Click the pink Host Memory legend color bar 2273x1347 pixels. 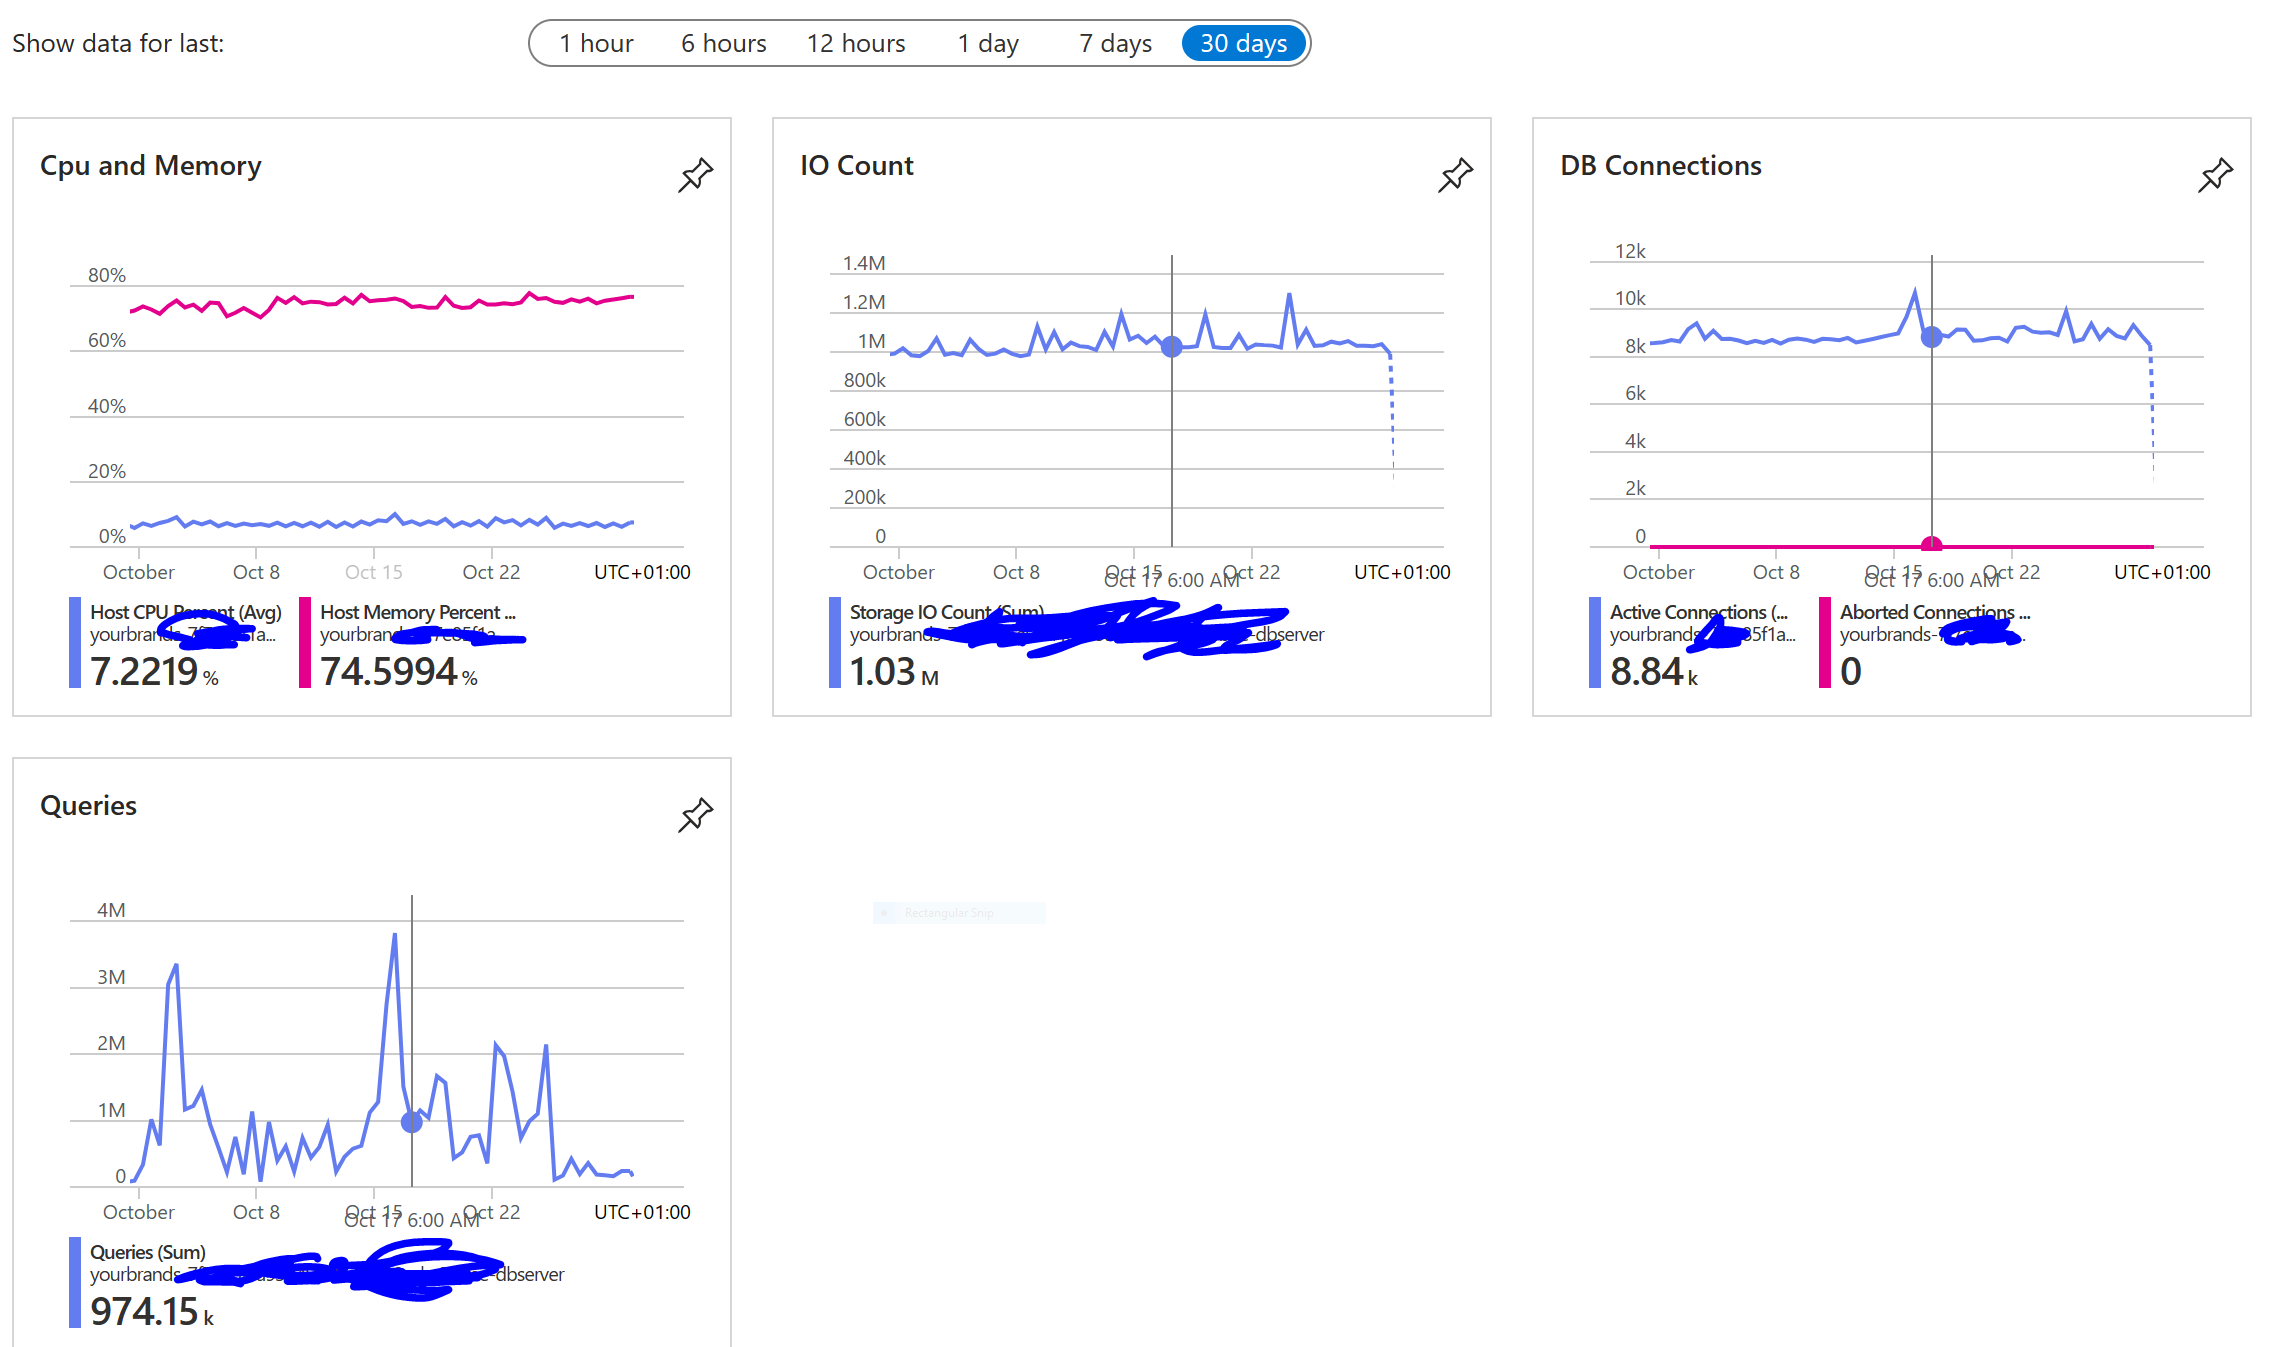point(305,643)
